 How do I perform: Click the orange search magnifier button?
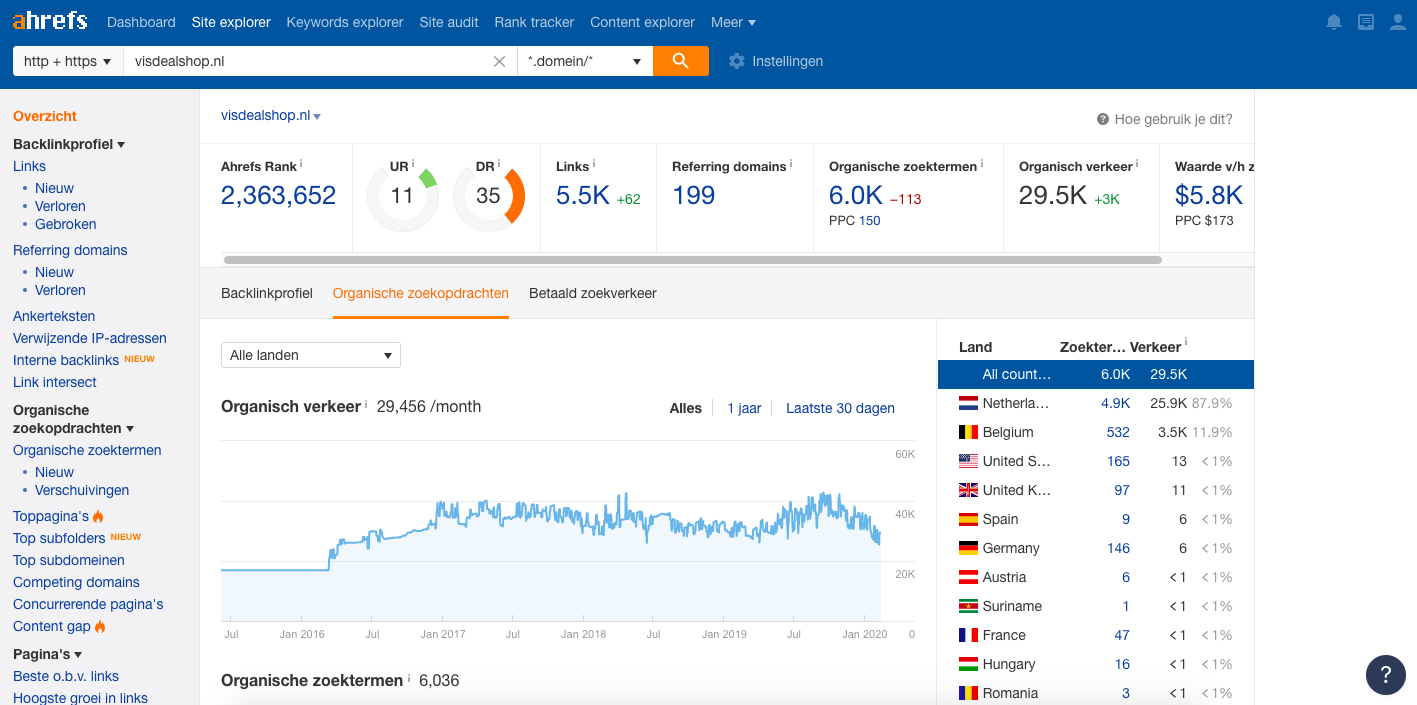tap(680, 61)
